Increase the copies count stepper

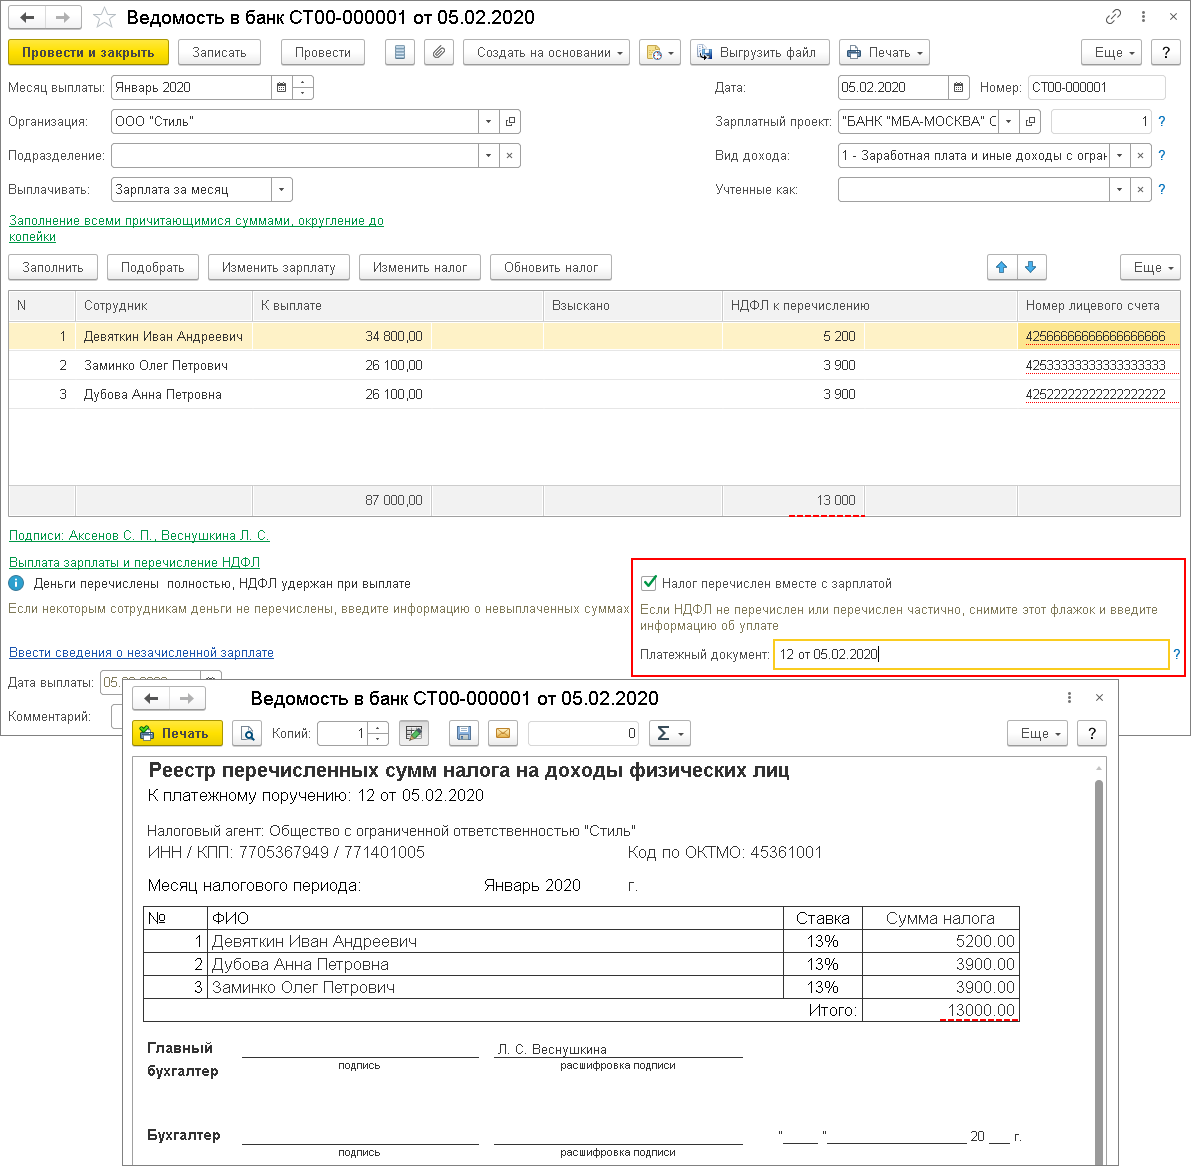378,728
